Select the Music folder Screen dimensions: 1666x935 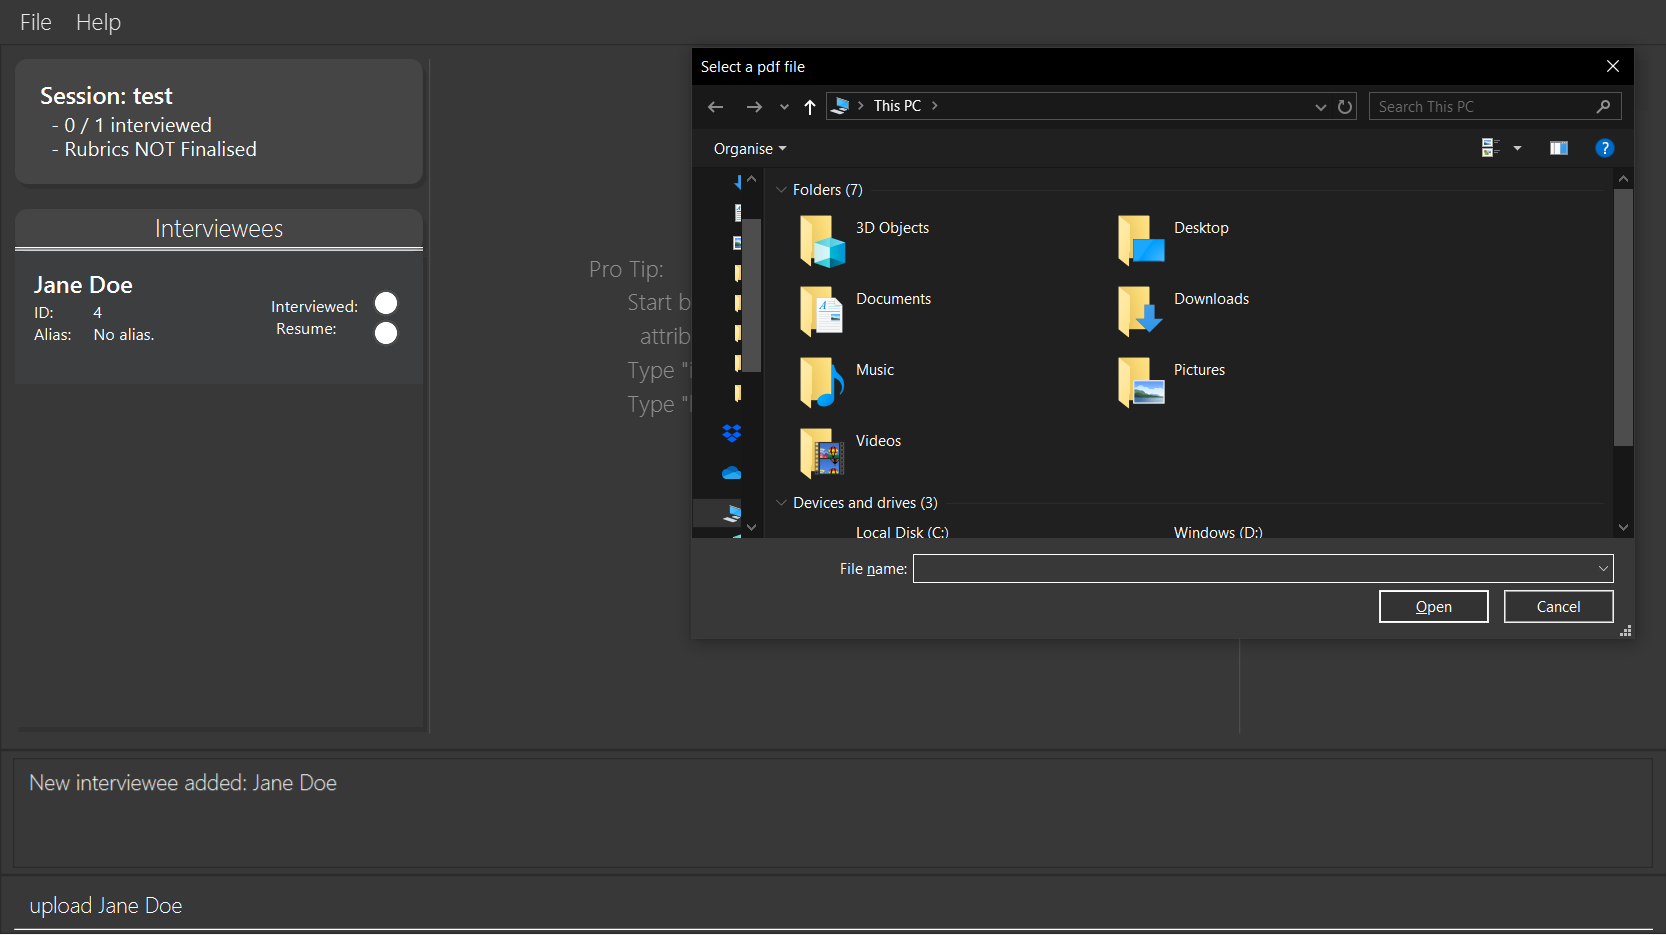[x=847, y=382]
